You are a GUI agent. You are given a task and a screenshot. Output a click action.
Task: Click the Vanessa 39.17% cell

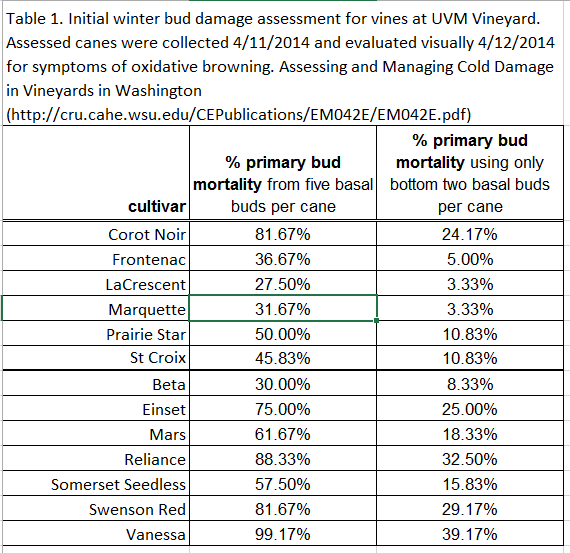[470, 533]
